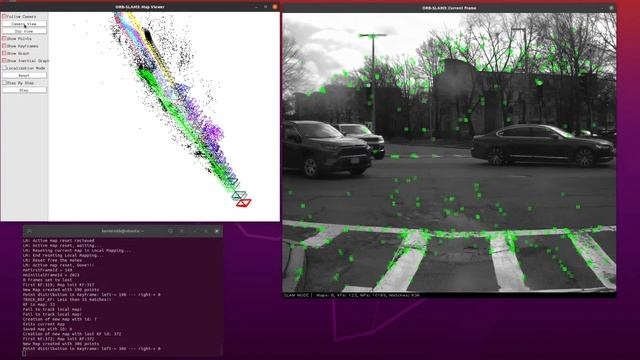640x360 pixels.
Task: Close the Current Frame window
Action: [x=611, y=8]
